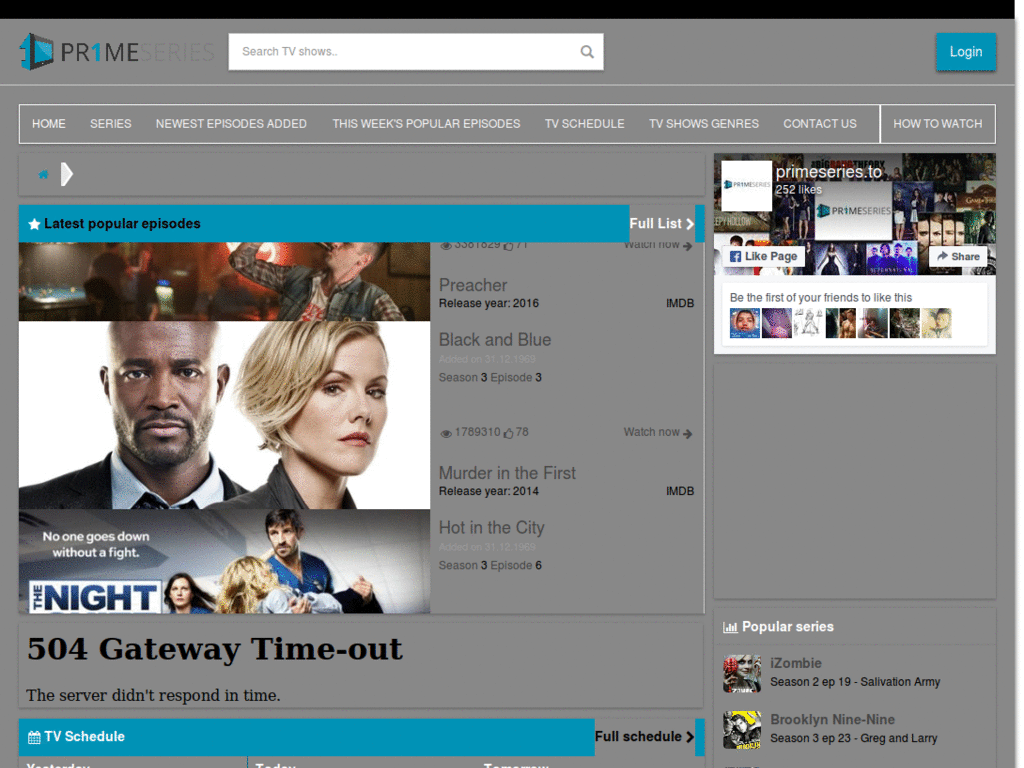Click the Facebook icon on Like Page
This screenshot has height=768, width=1024.
pyautogui.click(x=735, y=257)
